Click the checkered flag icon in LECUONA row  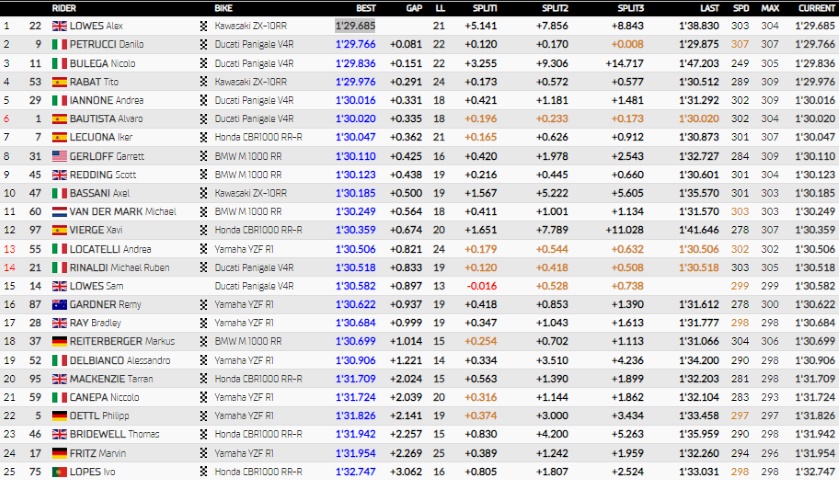(x=204, y=138)
